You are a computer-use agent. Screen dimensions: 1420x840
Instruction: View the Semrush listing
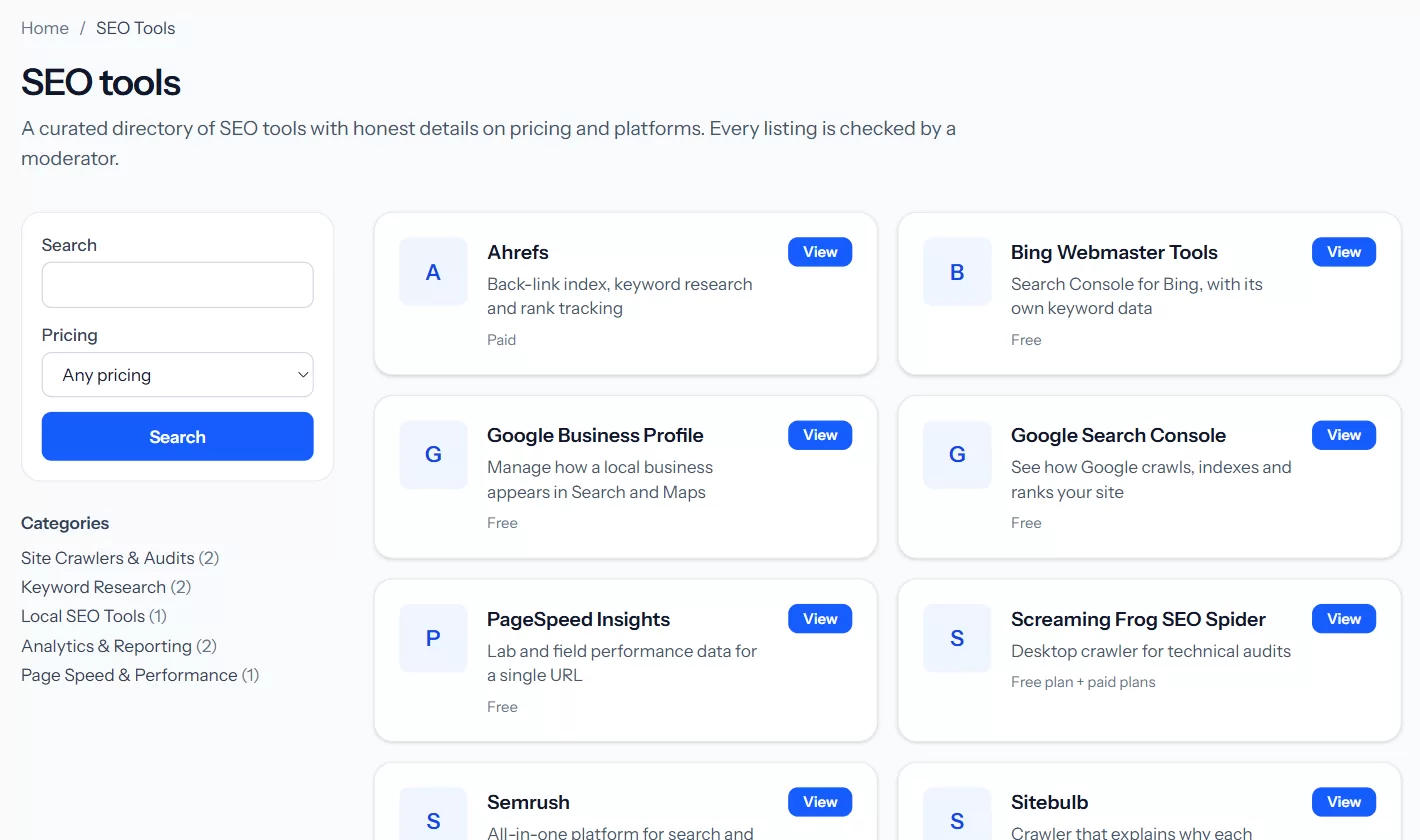(x=820, y=802)
